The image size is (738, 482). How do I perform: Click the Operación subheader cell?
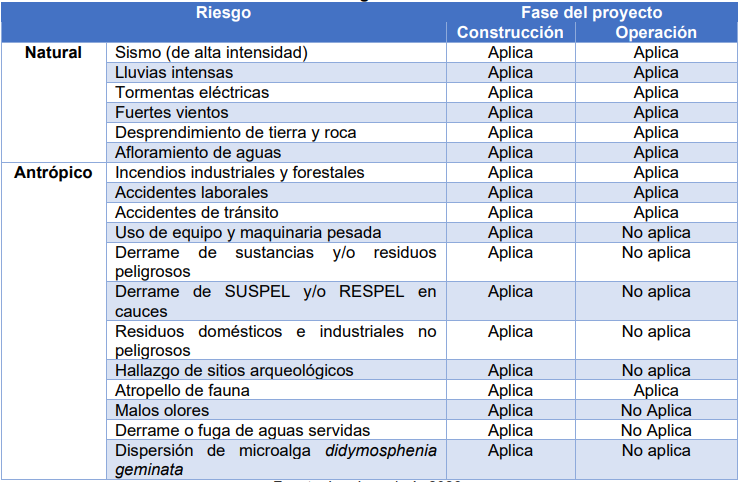tap(656, 32)
